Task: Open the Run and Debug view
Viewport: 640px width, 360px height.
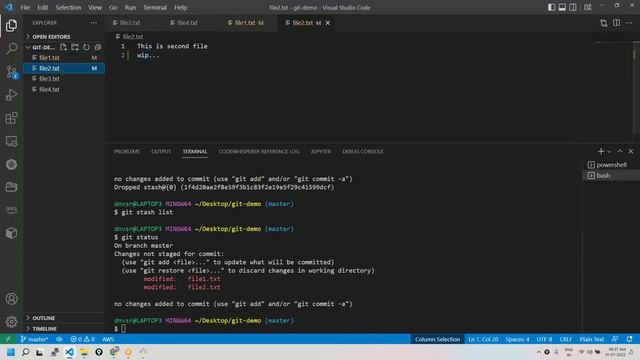Action: tap(11, 95)
